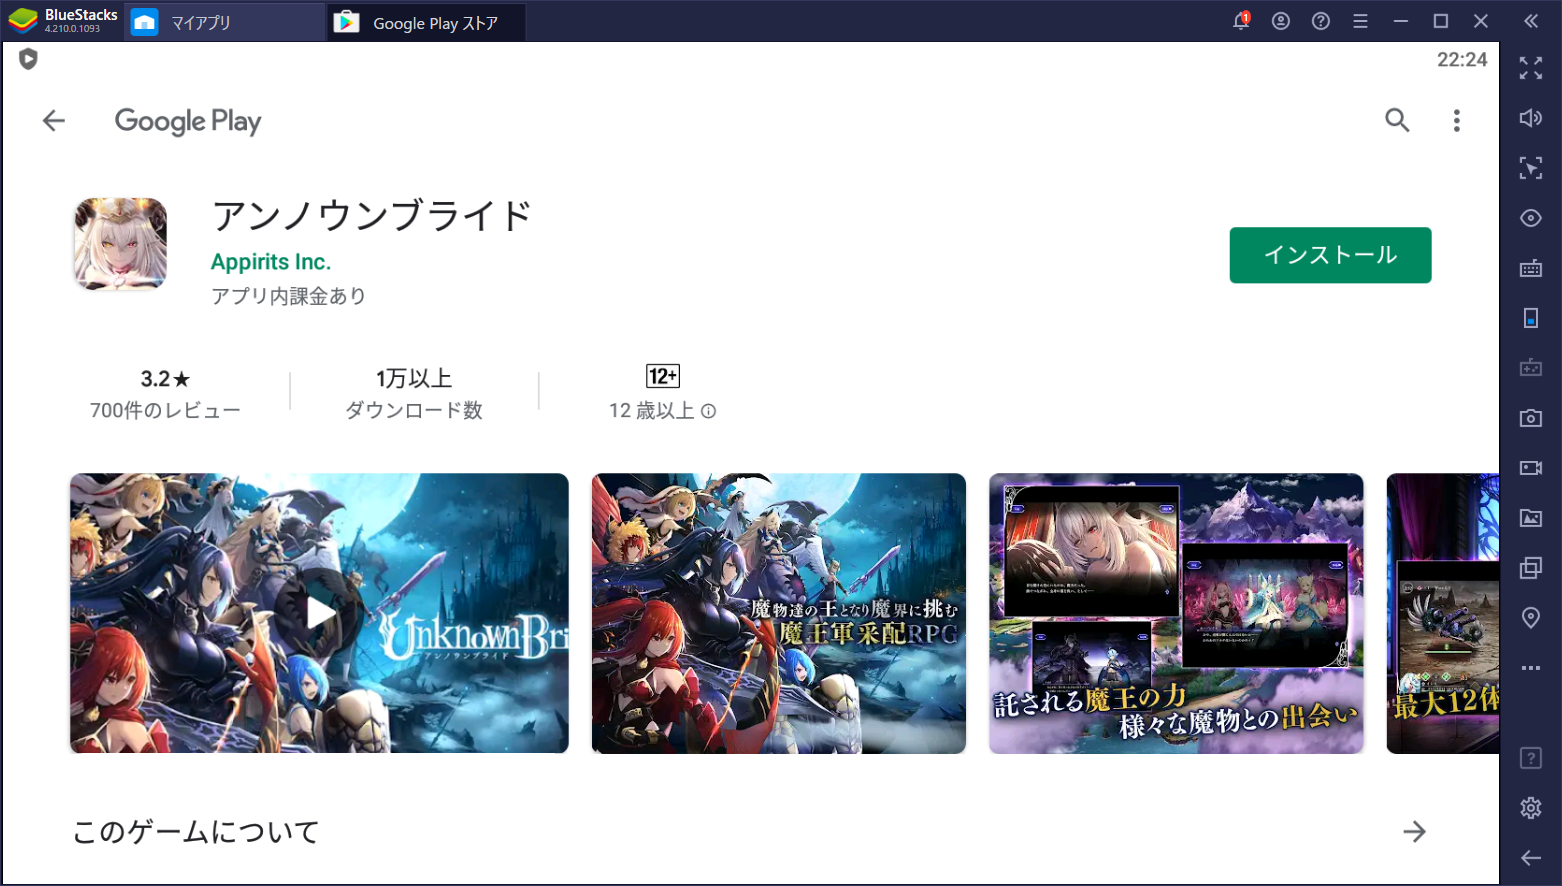Open sidebar help question mark box
This screenshot has width=1562, height=886.
1531,758
